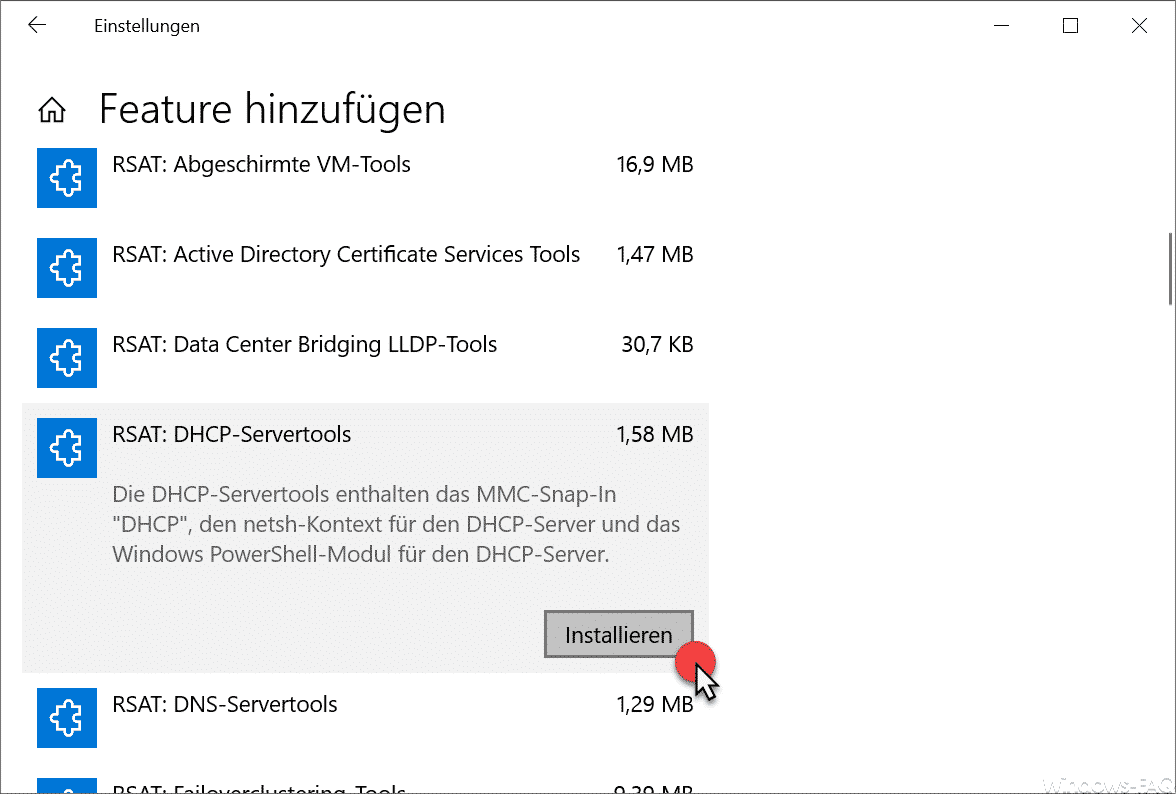Select RSAT: Active Directory Certificate Services Tools
Viewport: 1176px width, 794px height.
pyautogui.click(x=365, y=268)
